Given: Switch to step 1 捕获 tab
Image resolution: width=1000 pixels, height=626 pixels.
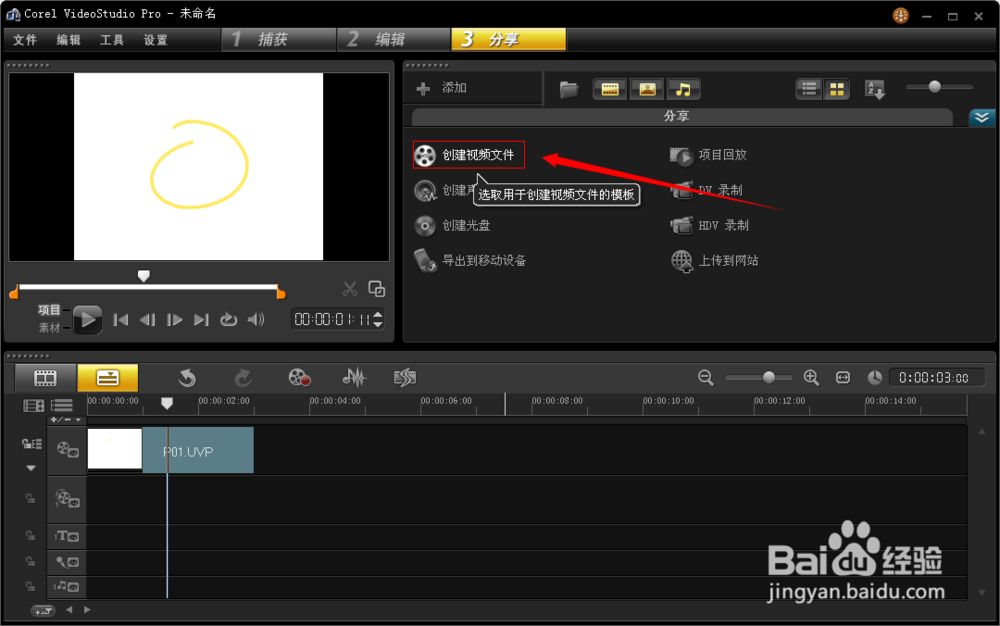Looking at the screenshot, I should coord(278,40).
